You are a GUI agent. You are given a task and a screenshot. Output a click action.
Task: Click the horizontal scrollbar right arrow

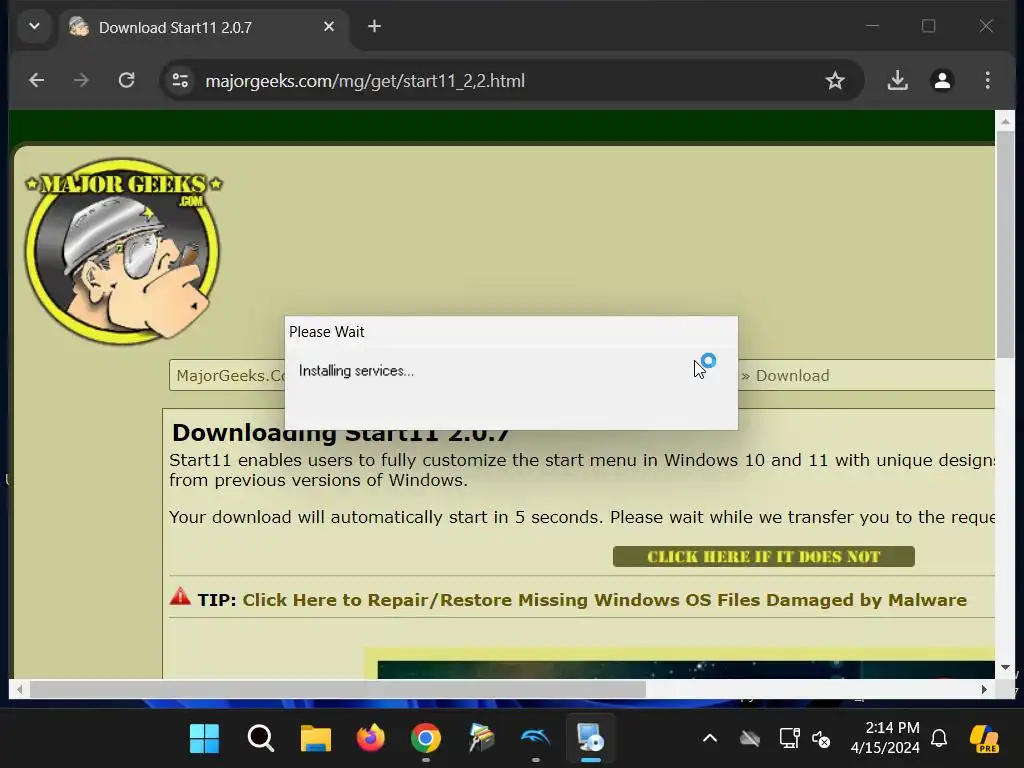pyautogui.click(x=984, y=689)
